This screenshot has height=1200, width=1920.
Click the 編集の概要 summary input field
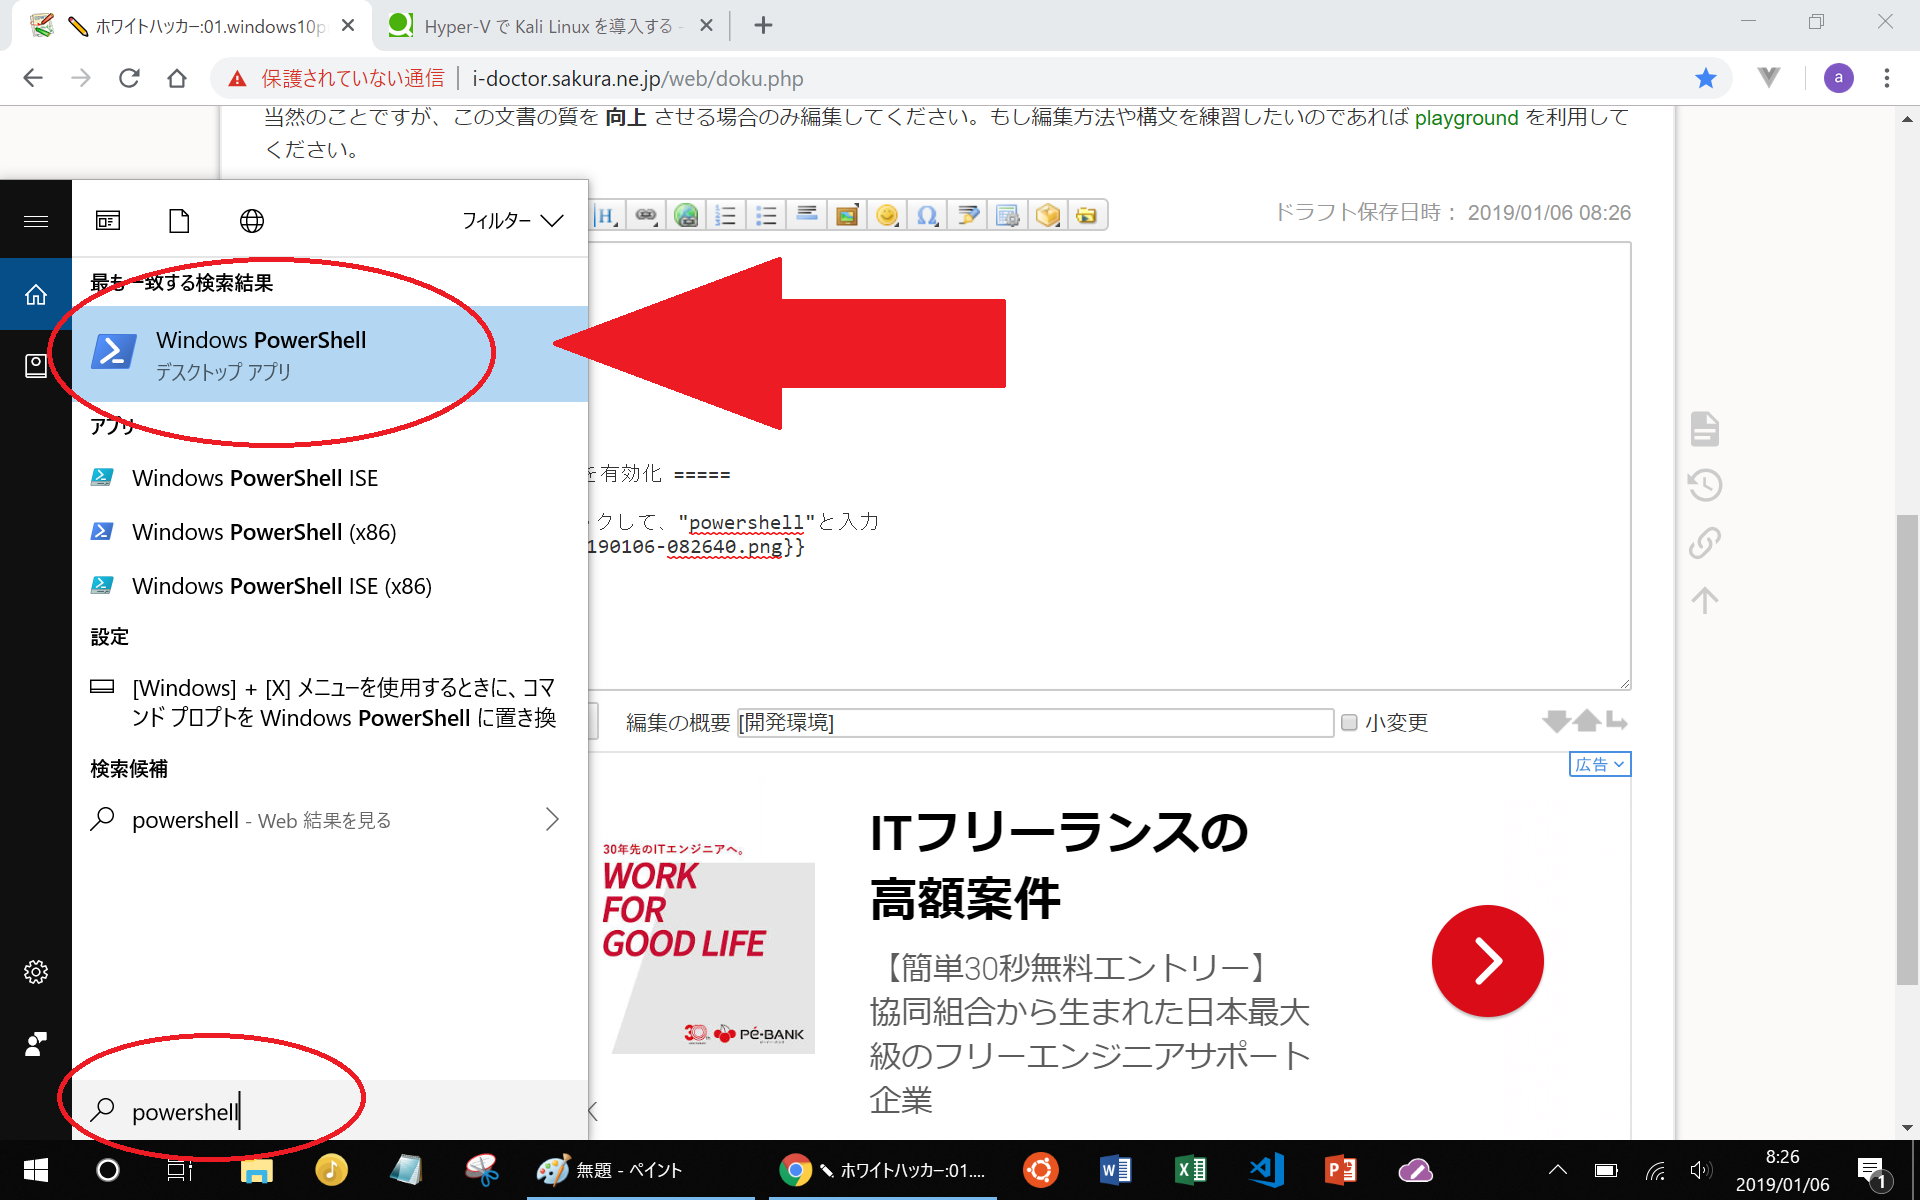(1035, 722)
